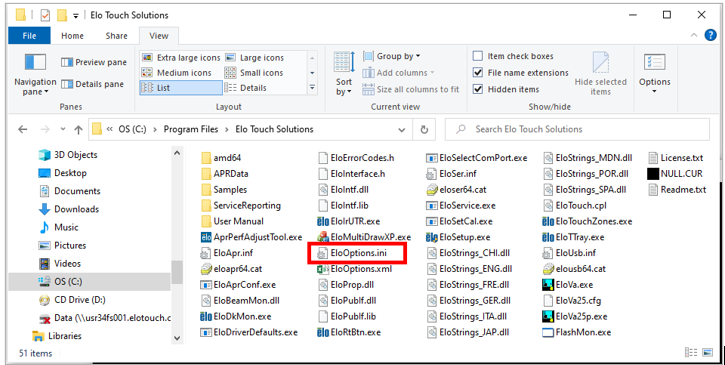
Task: Toggle the Hidden items checkbox
Action: [x=478, y=89]
